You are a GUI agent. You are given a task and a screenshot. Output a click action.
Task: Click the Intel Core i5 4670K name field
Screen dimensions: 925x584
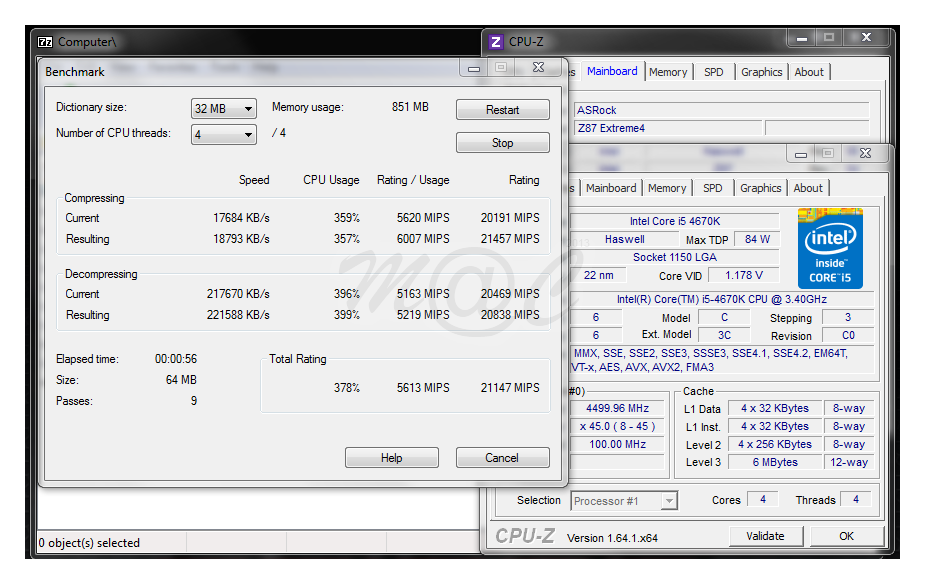[675, 221]
